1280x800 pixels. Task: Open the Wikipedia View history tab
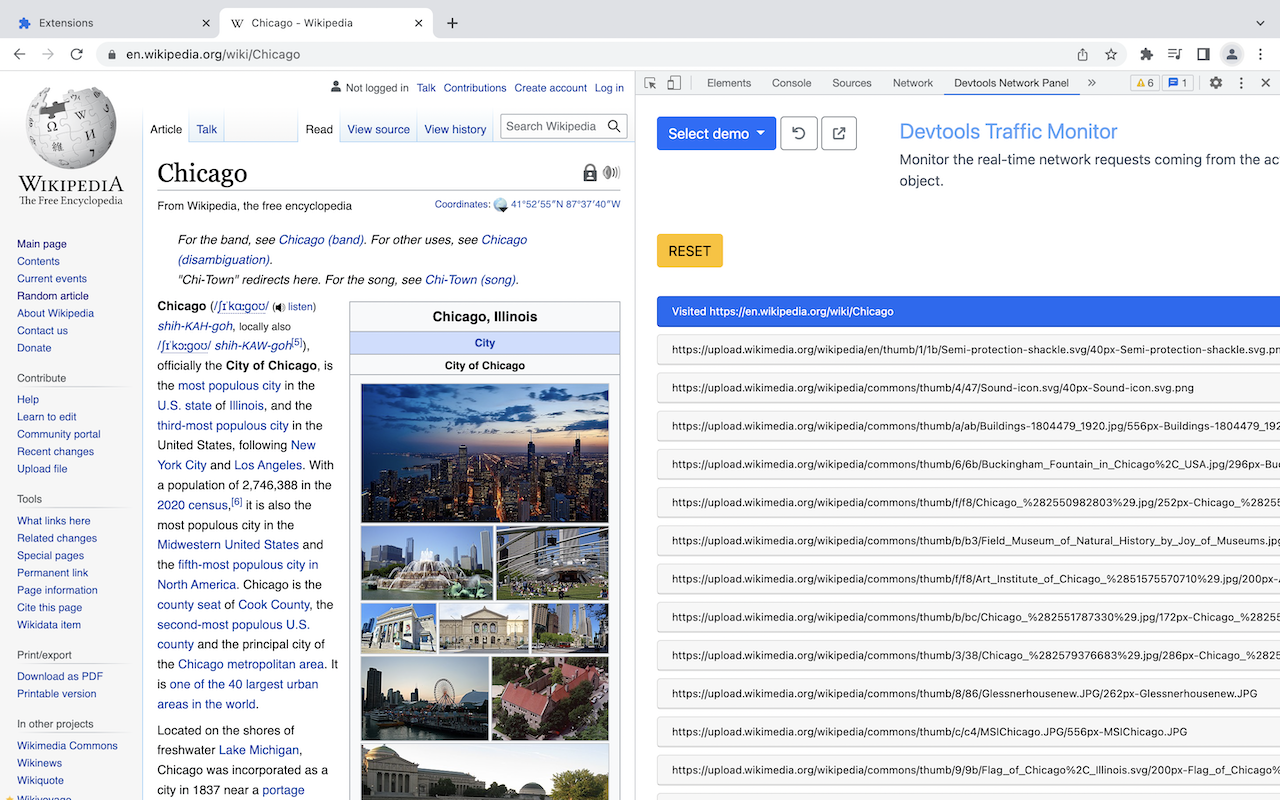click(455, 129)
